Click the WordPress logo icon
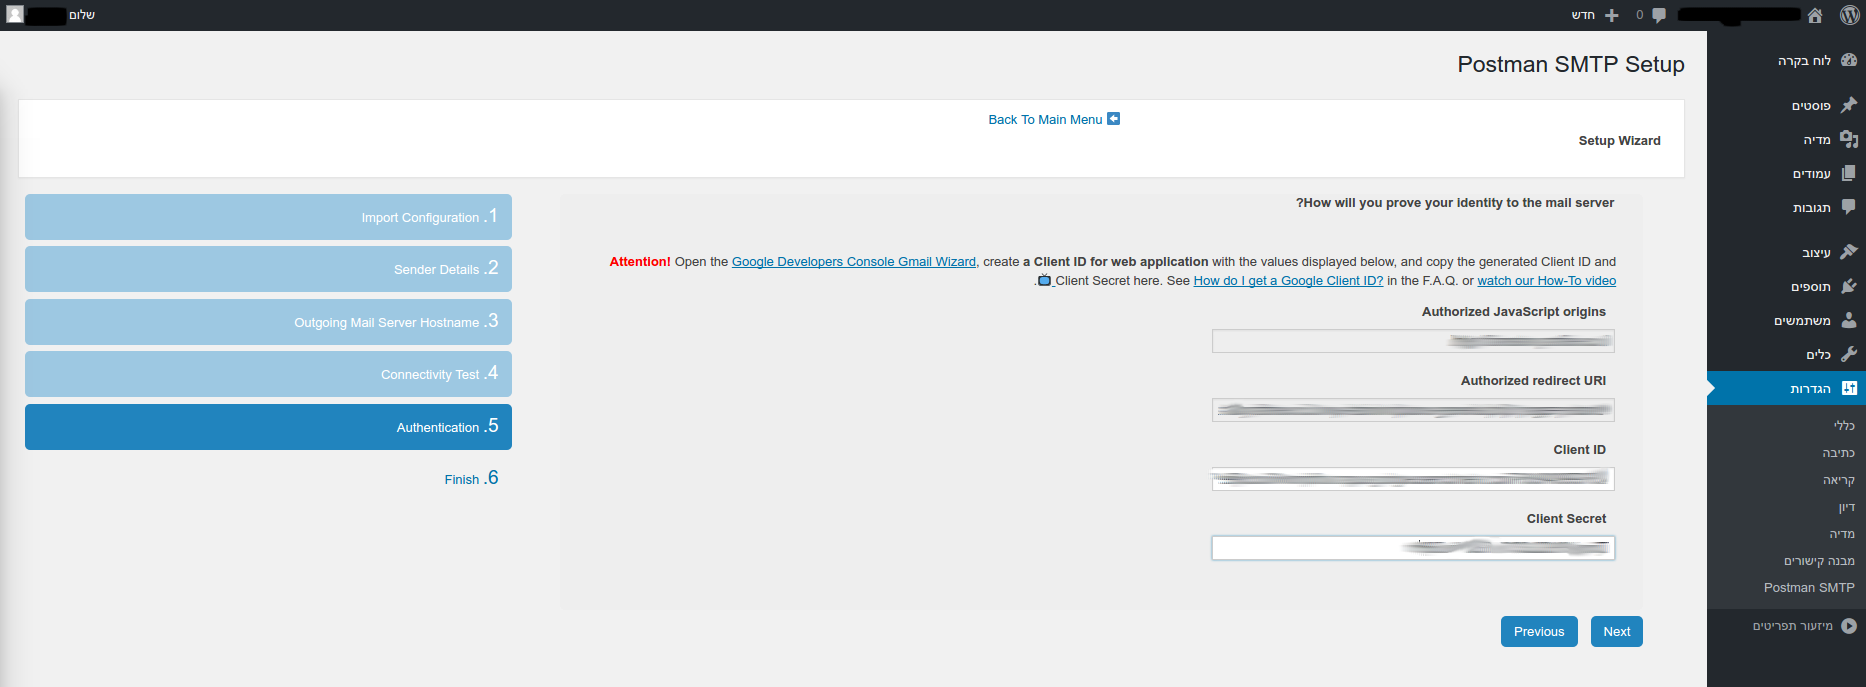The width and height of the screenshot is (1866, 687). click(1850, 15)
